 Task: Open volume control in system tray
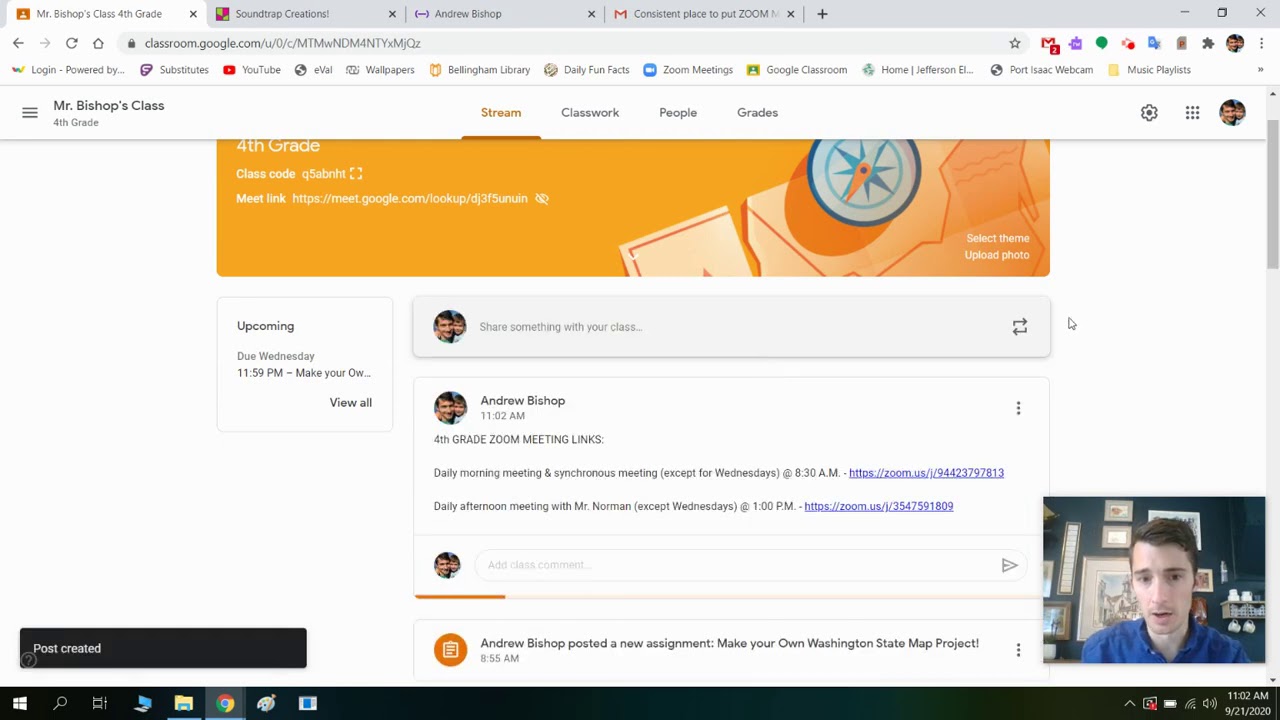[x=1211, y=704]
